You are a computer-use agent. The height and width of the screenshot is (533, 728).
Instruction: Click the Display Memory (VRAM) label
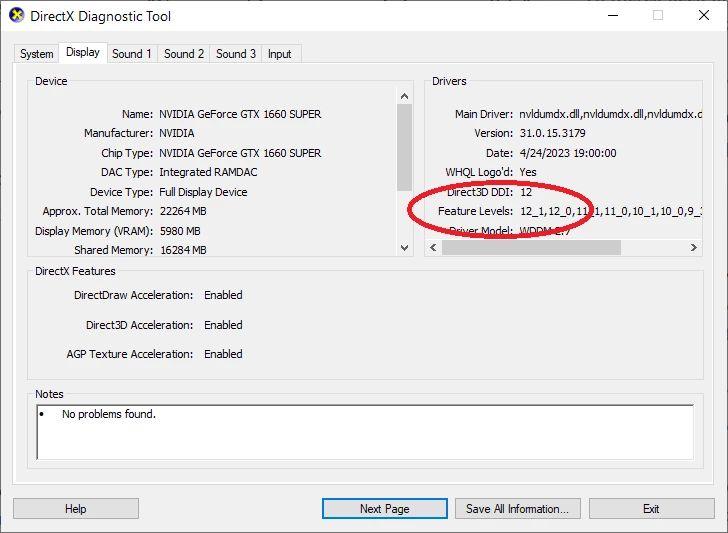pyautogui.click(x=94, y=231)
